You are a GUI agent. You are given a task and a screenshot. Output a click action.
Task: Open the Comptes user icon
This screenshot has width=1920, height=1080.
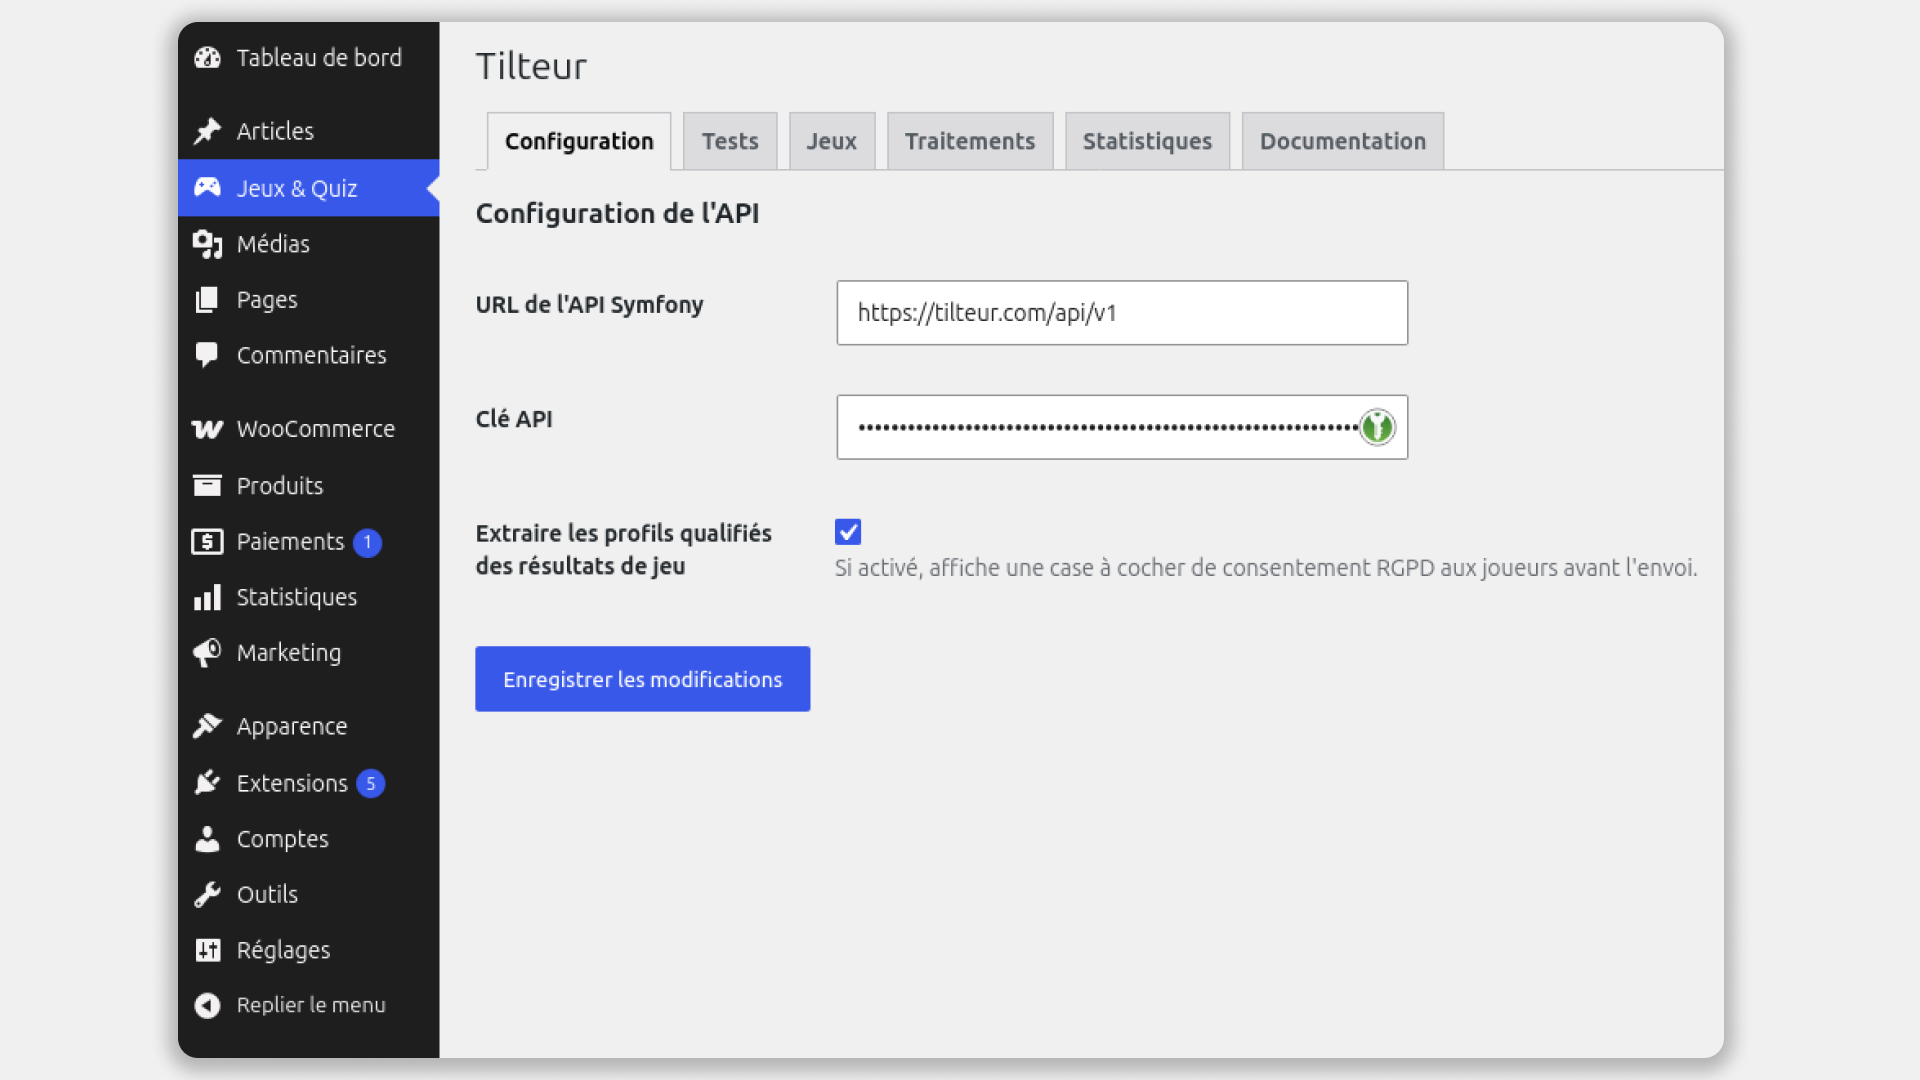207,839
